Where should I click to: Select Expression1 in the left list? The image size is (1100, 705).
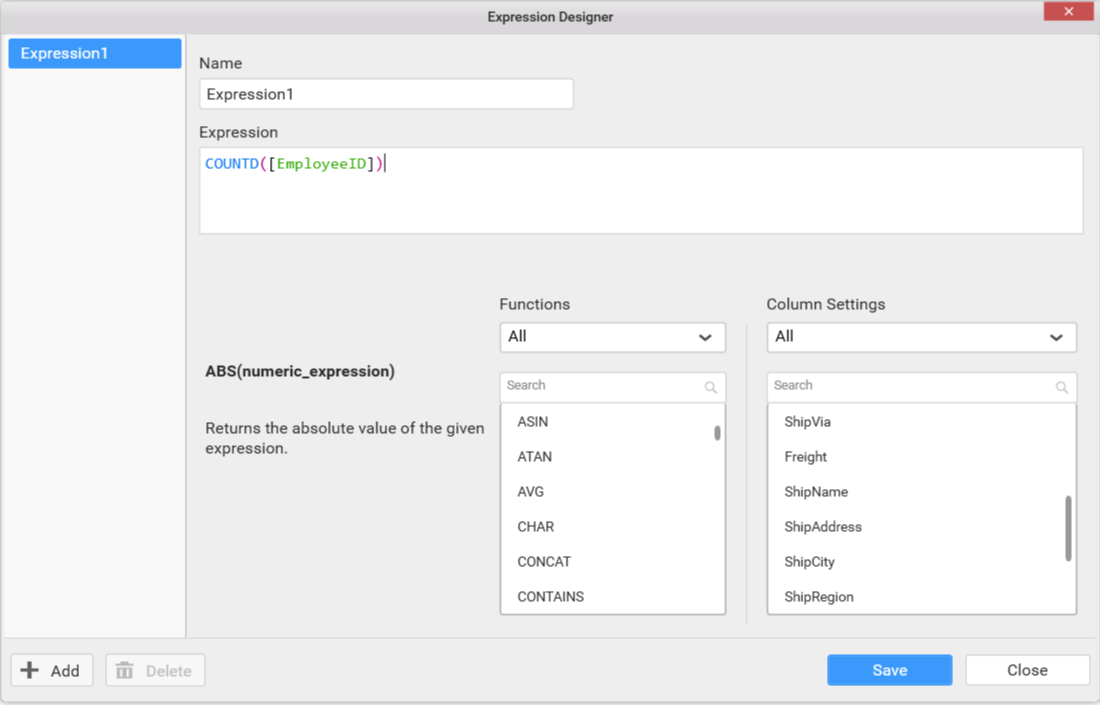click(95, 54)
